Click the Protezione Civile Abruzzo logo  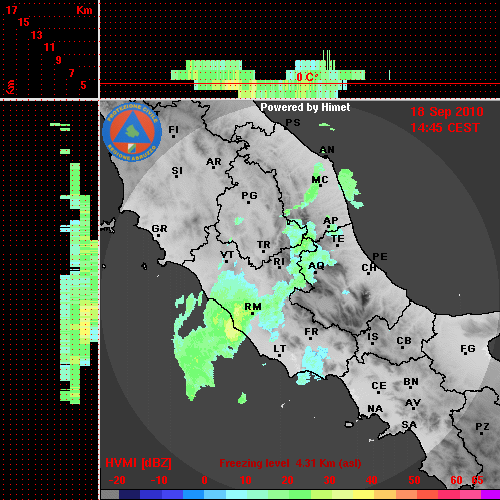point(132,132)
